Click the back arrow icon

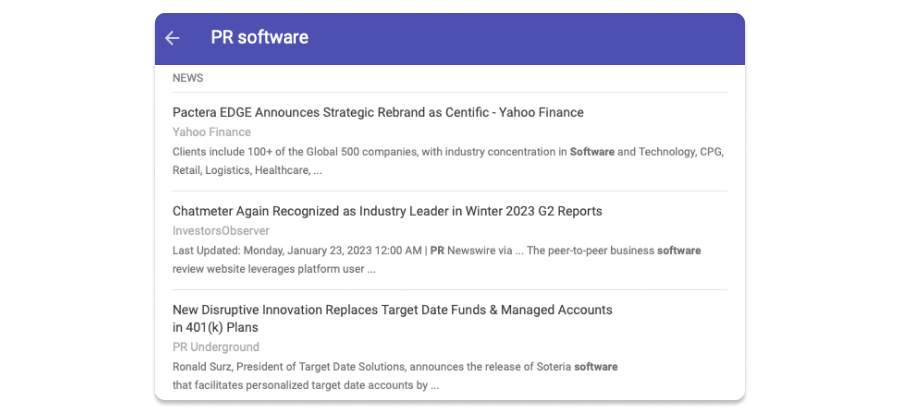[172, 38]
